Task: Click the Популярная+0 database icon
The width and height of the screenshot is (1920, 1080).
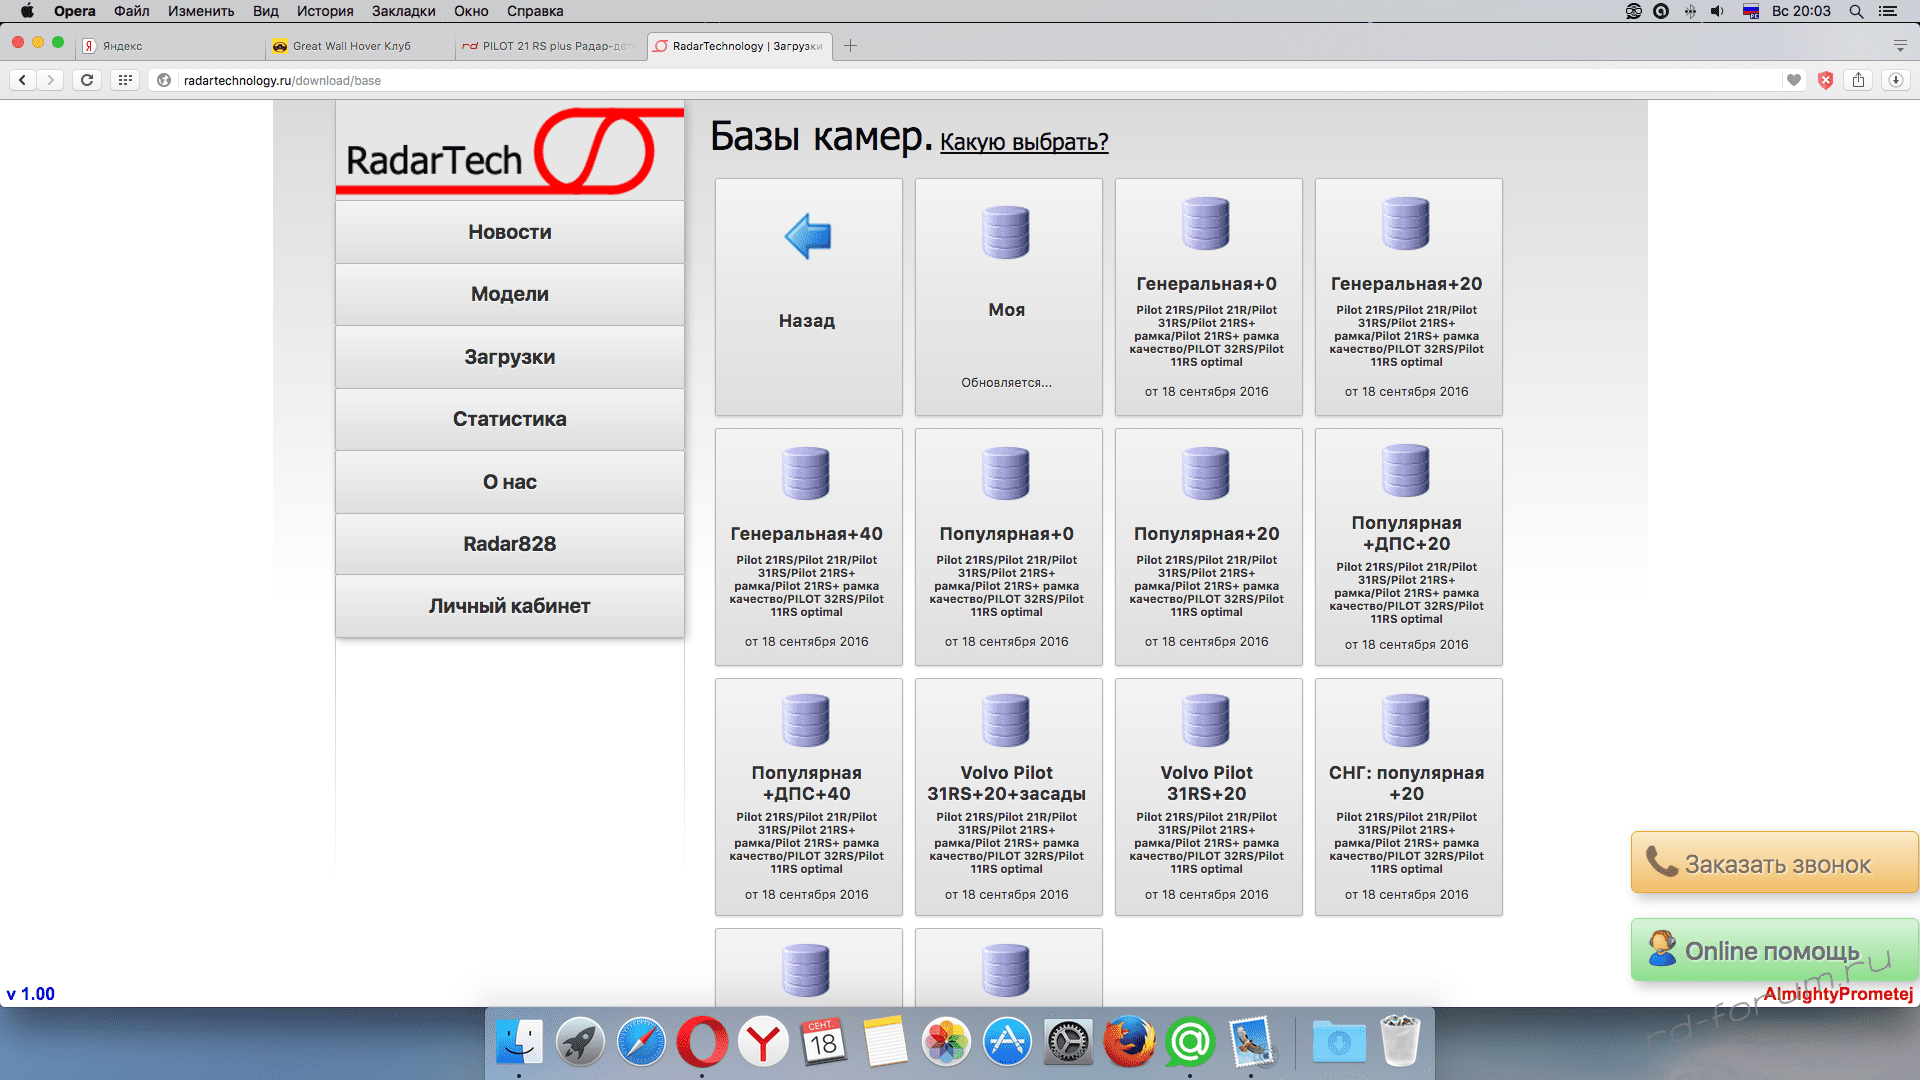Action: coord(1006,473)
